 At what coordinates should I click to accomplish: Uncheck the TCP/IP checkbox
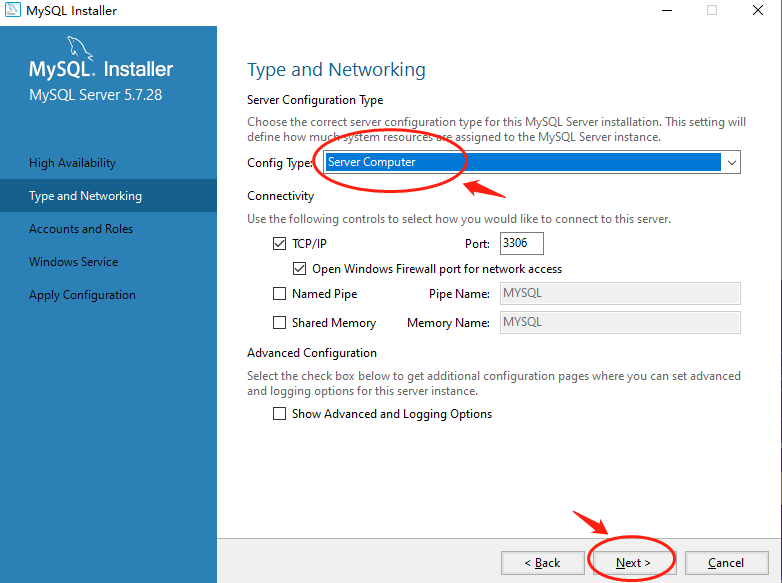click(x=279, y=243)
